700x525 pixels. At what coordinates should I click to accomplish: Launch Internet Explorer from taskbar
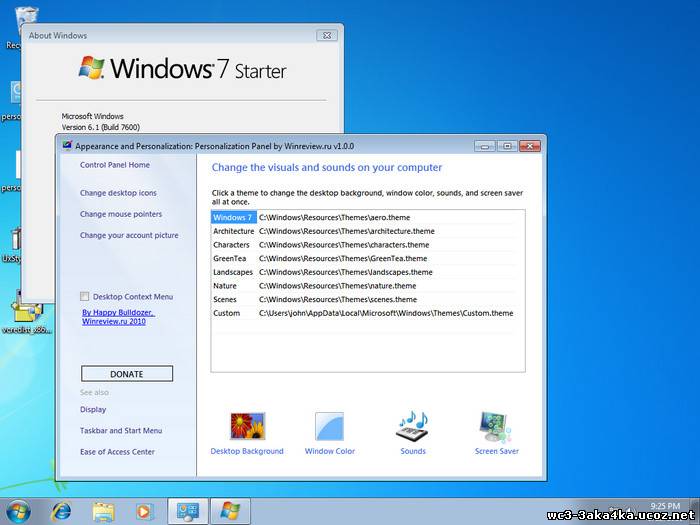pos(62,511)
